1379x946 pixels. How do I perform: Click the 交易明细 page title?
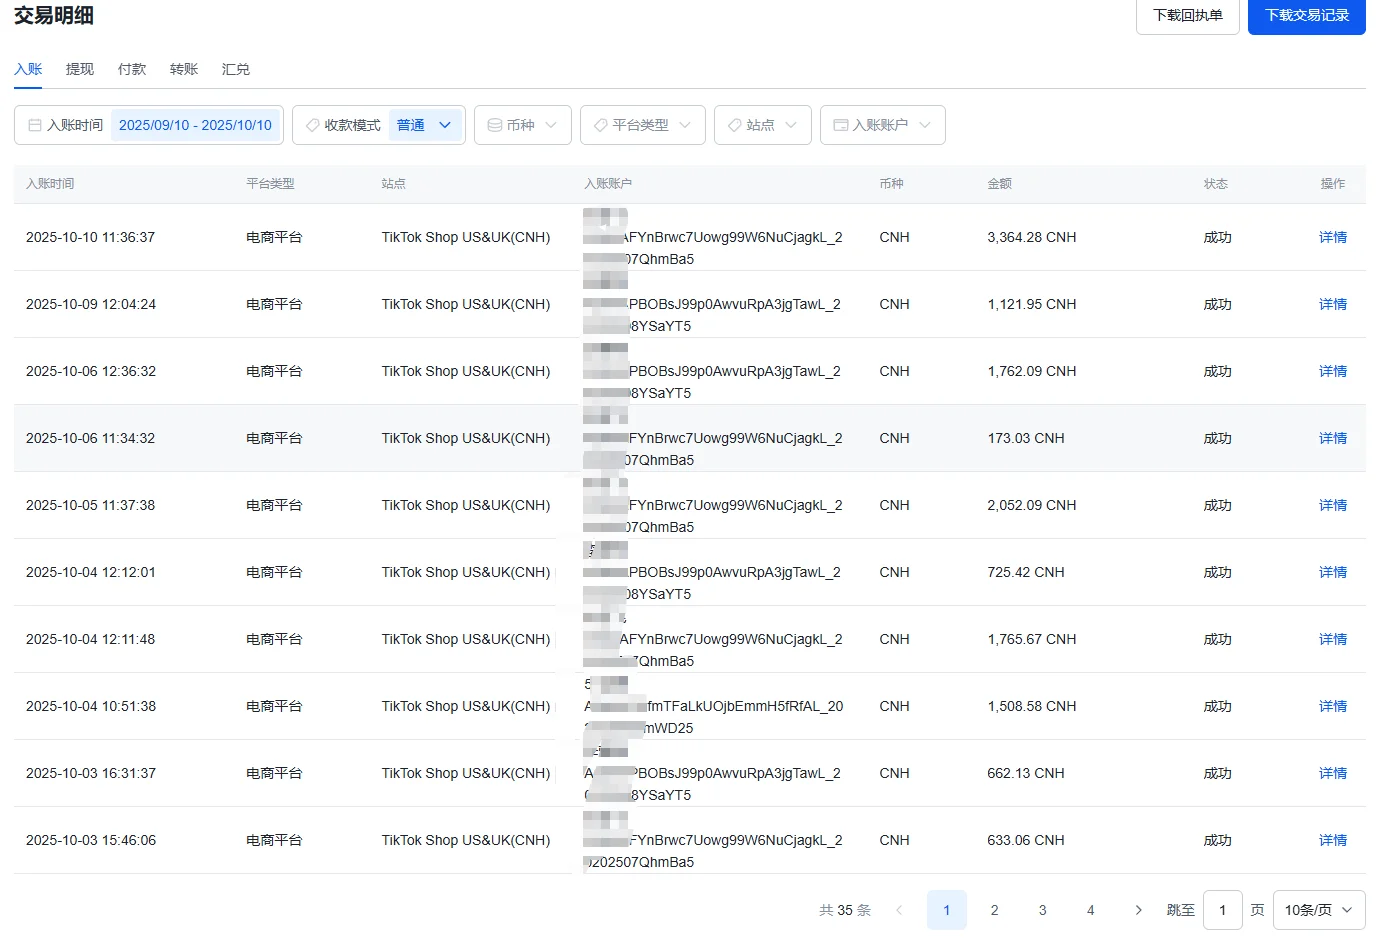coord(54,15)
